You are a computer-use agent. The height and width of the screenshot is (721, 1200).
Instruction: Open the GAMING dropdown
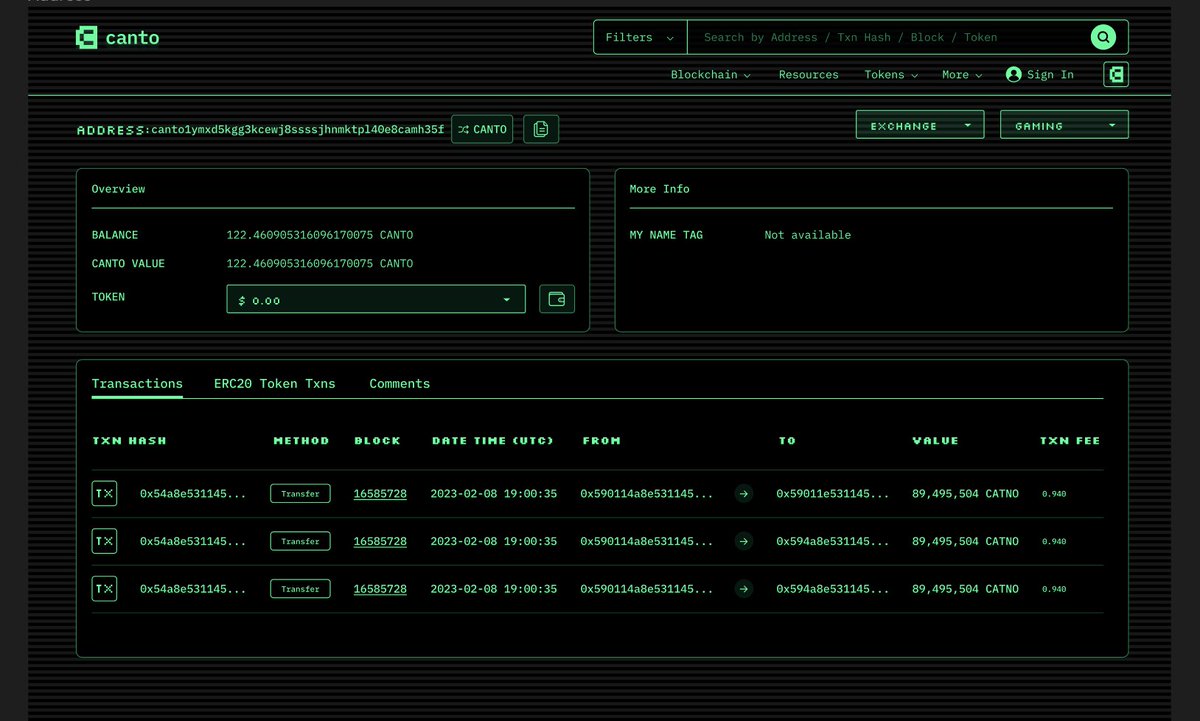[1064, 125]
